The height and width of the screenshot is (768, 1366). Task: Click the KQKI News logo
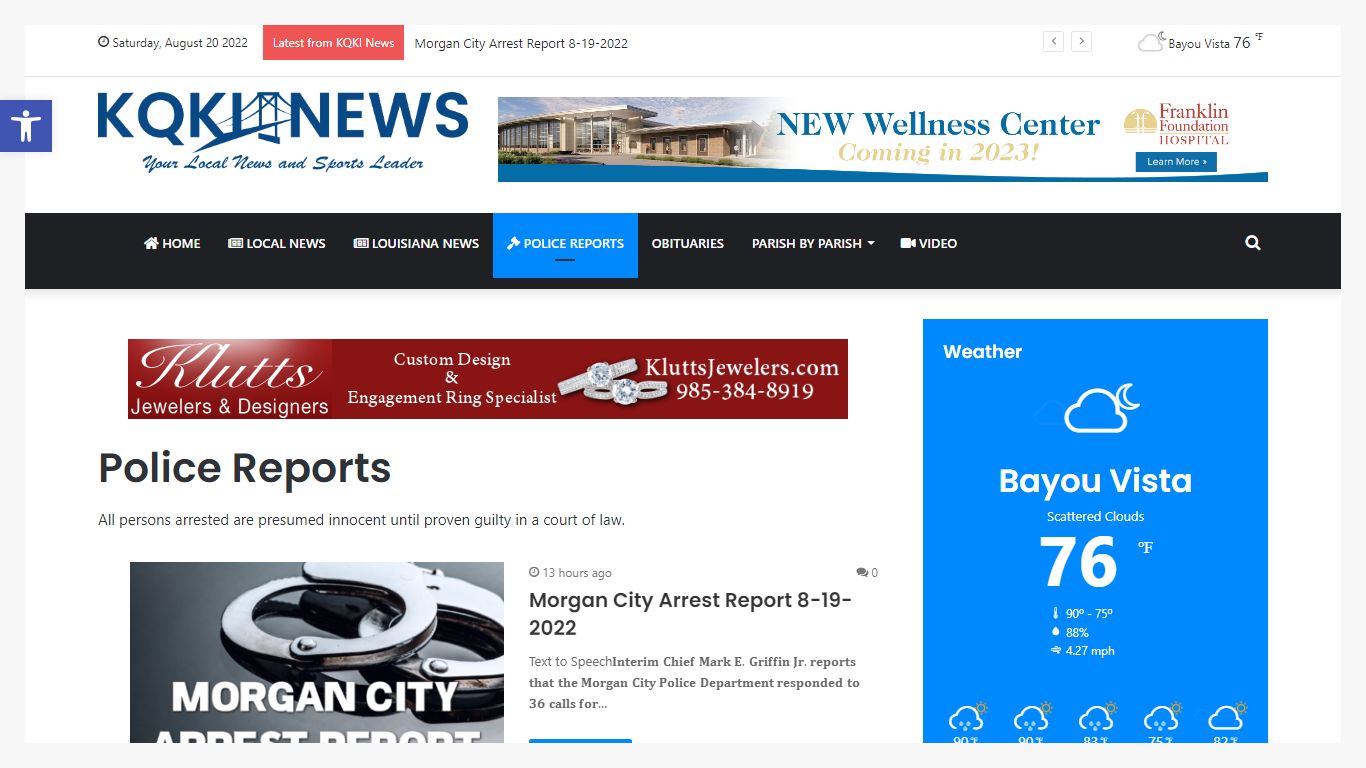[283, 131]
